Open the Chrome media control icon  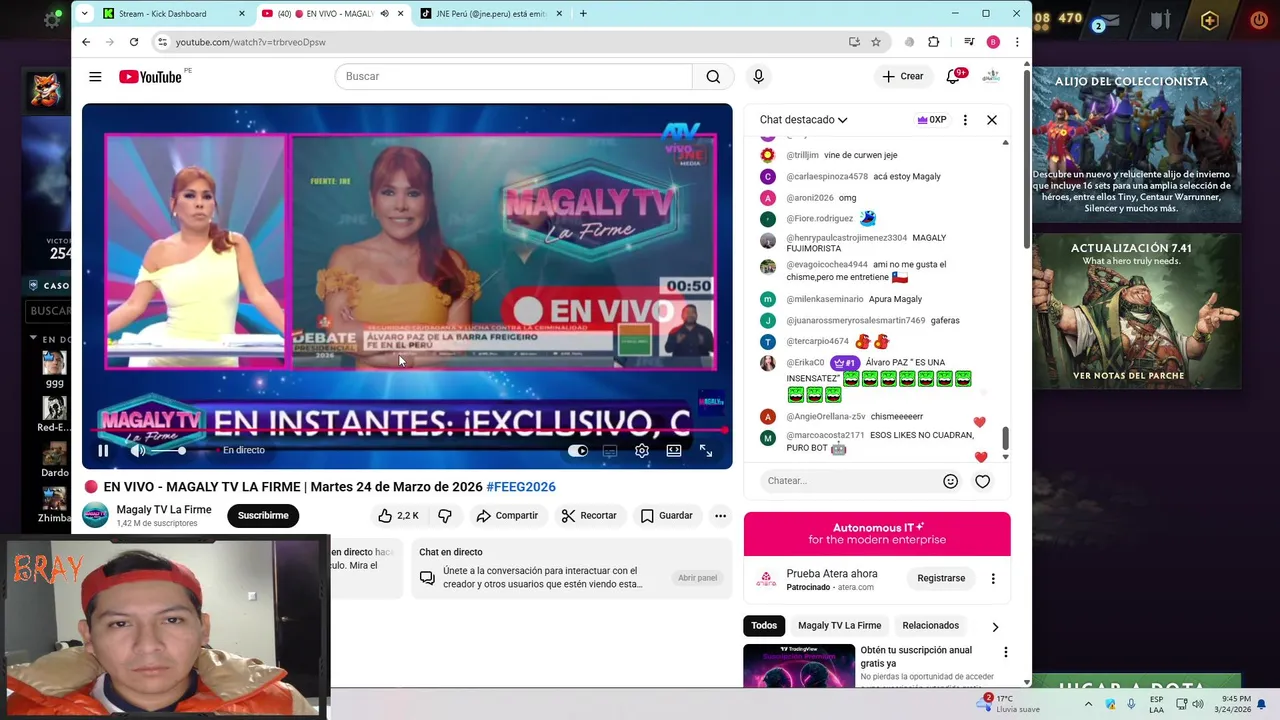pyautogui.click(x=969, y=42)
